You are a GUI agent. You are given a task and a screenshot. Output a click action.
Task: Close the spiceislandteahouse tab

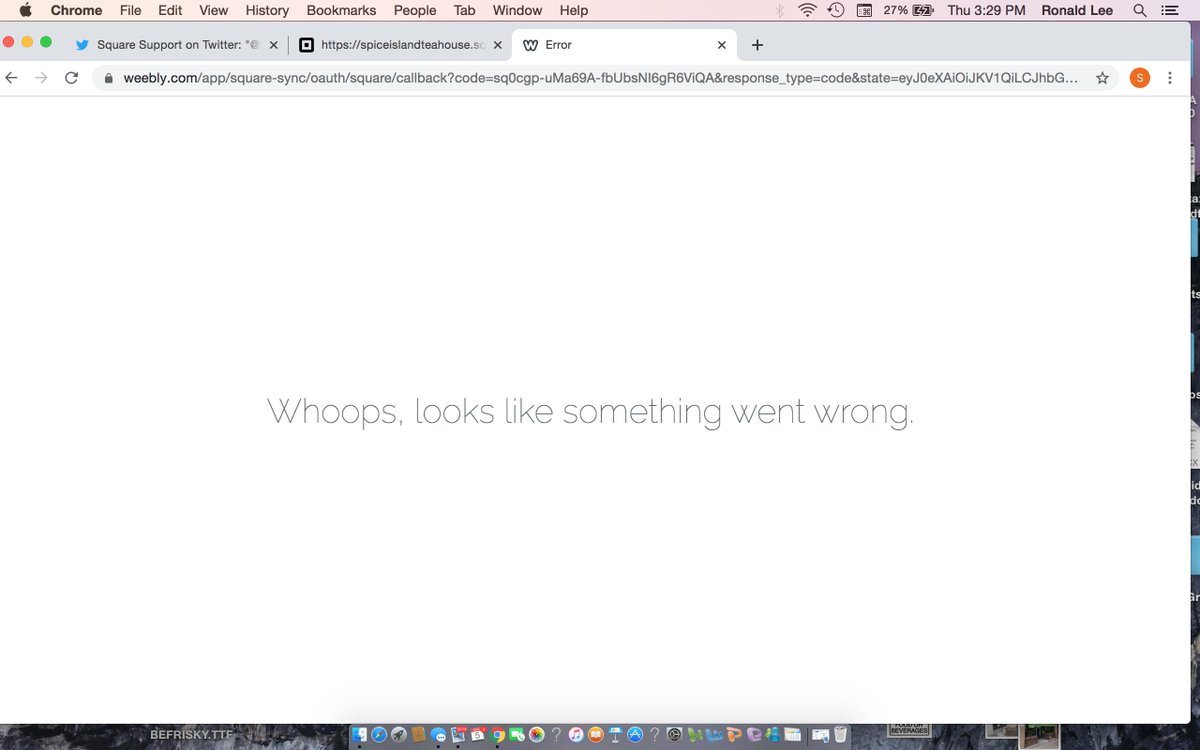pyautogui.click(x=497, y=45)
